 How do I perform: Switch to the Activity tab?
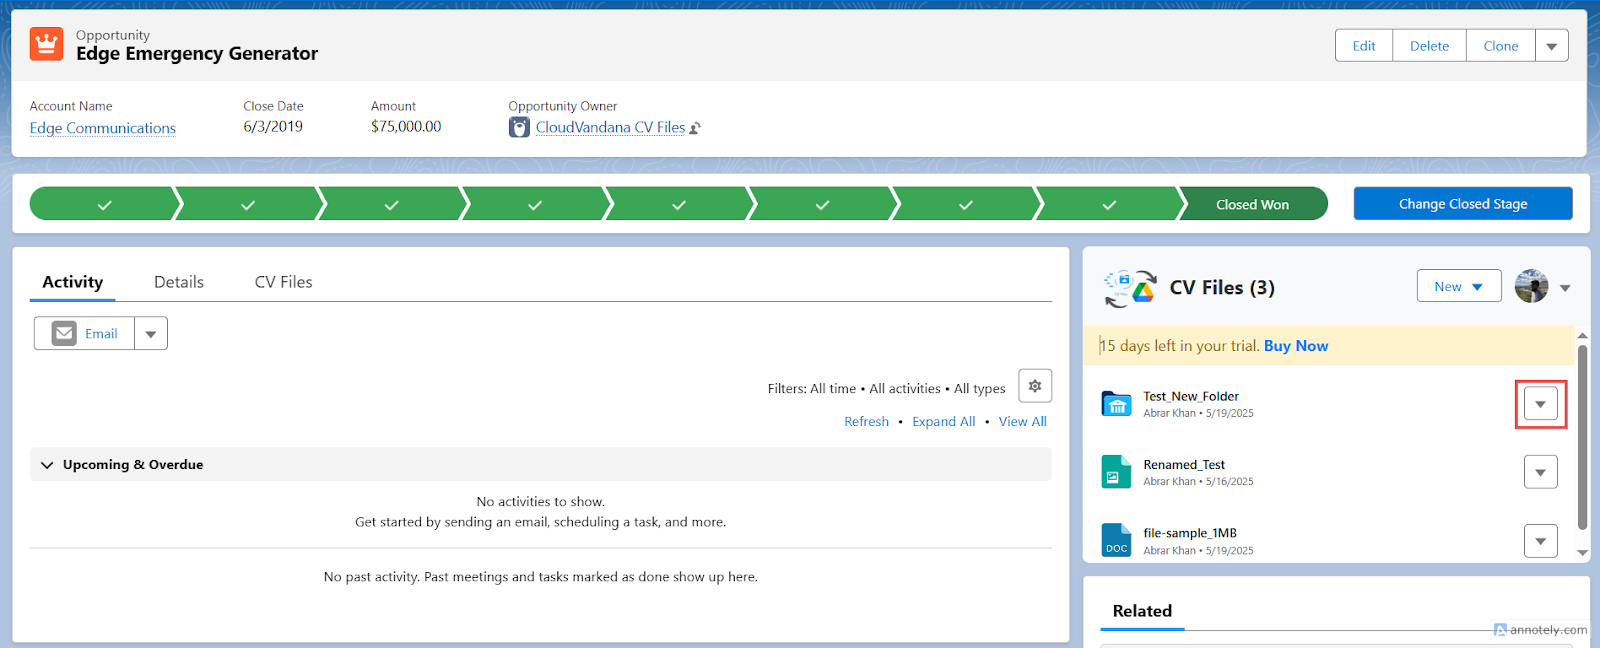click(73, 282)
